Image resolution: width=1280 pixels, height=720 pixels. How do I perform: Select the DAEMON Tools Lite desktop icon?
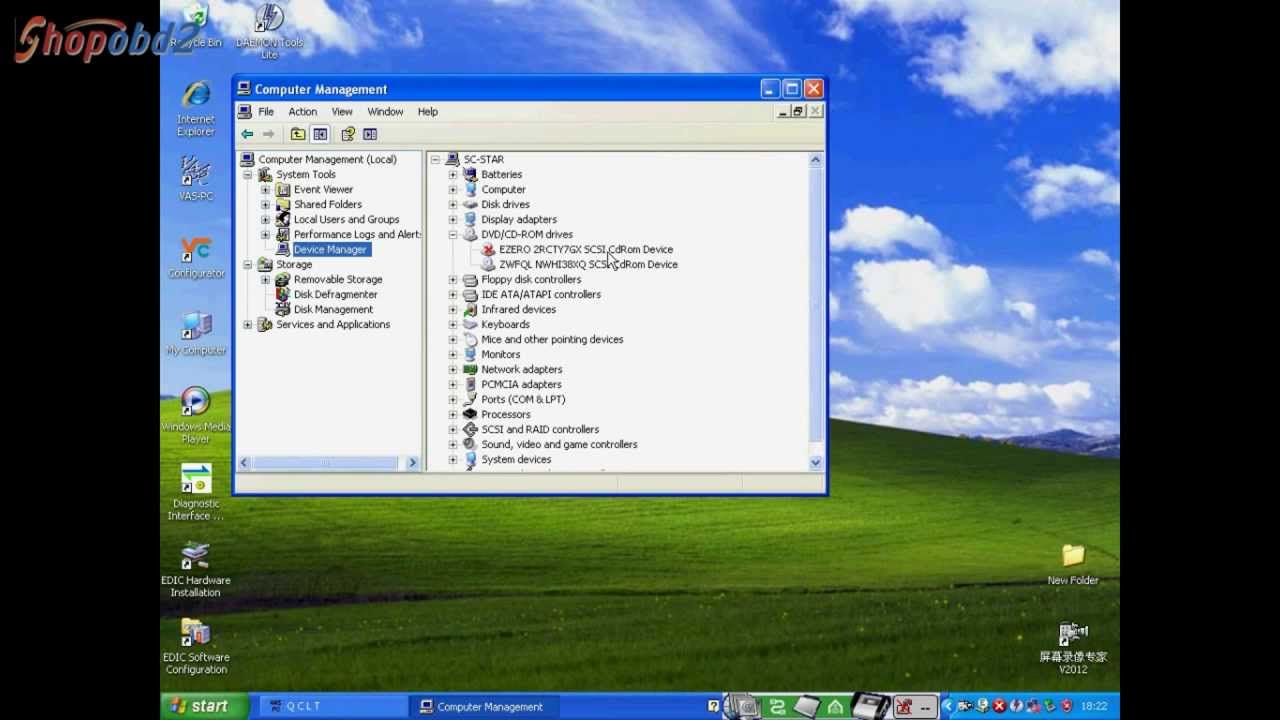269,32
